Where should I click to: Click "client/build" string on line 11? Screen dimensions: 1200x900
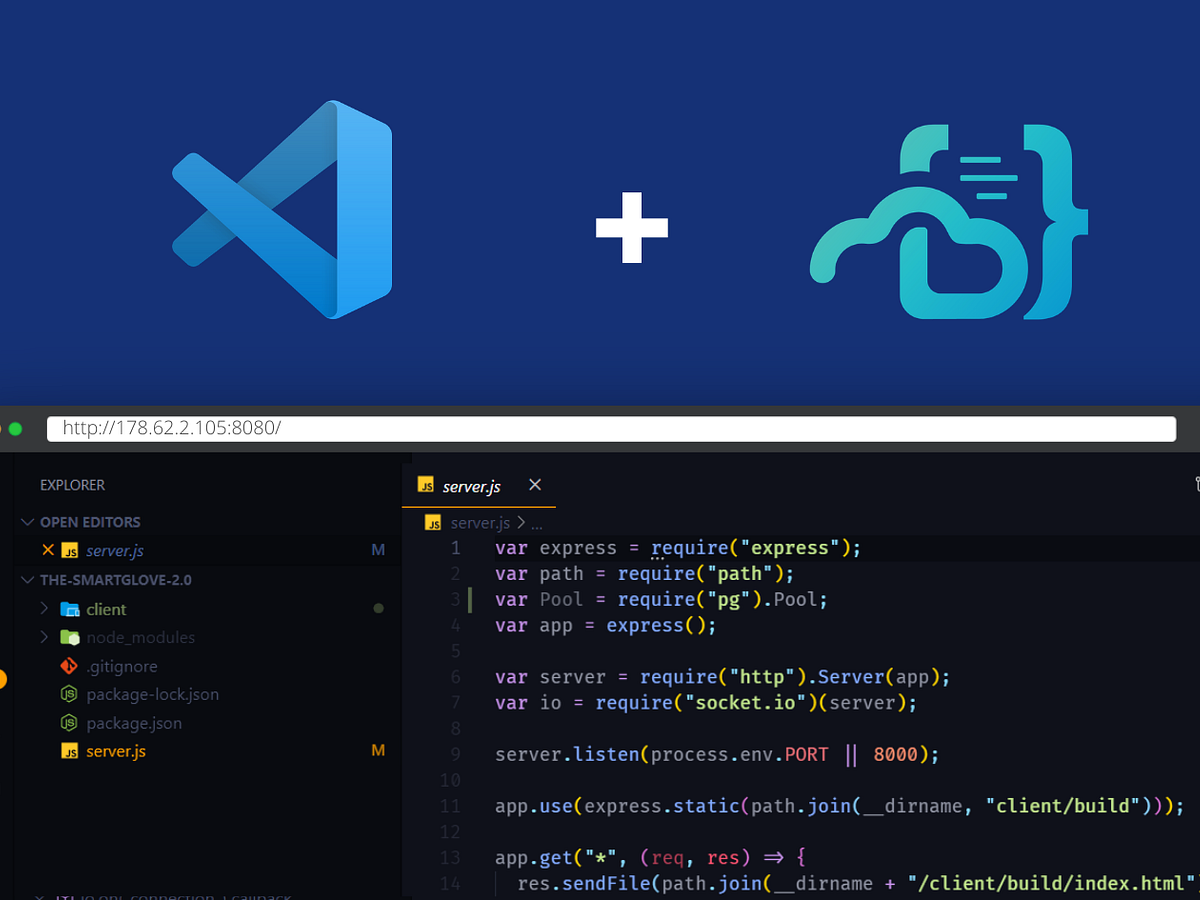pyautogui.click(x=1062, y=806)
